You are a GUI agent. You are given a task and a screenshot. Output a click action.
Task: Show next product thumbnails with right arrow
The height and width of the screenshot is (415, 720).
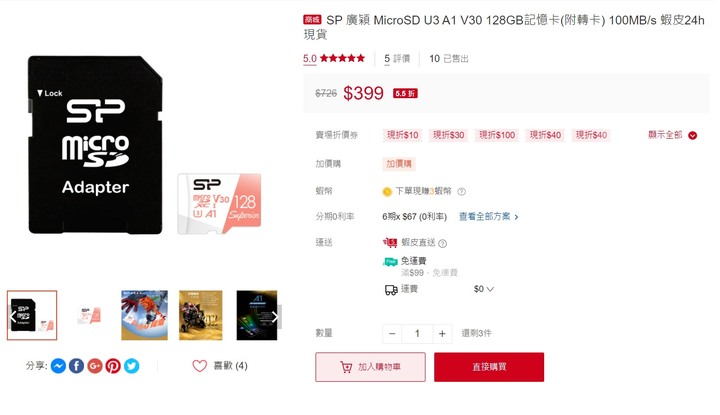click(275, 317)
